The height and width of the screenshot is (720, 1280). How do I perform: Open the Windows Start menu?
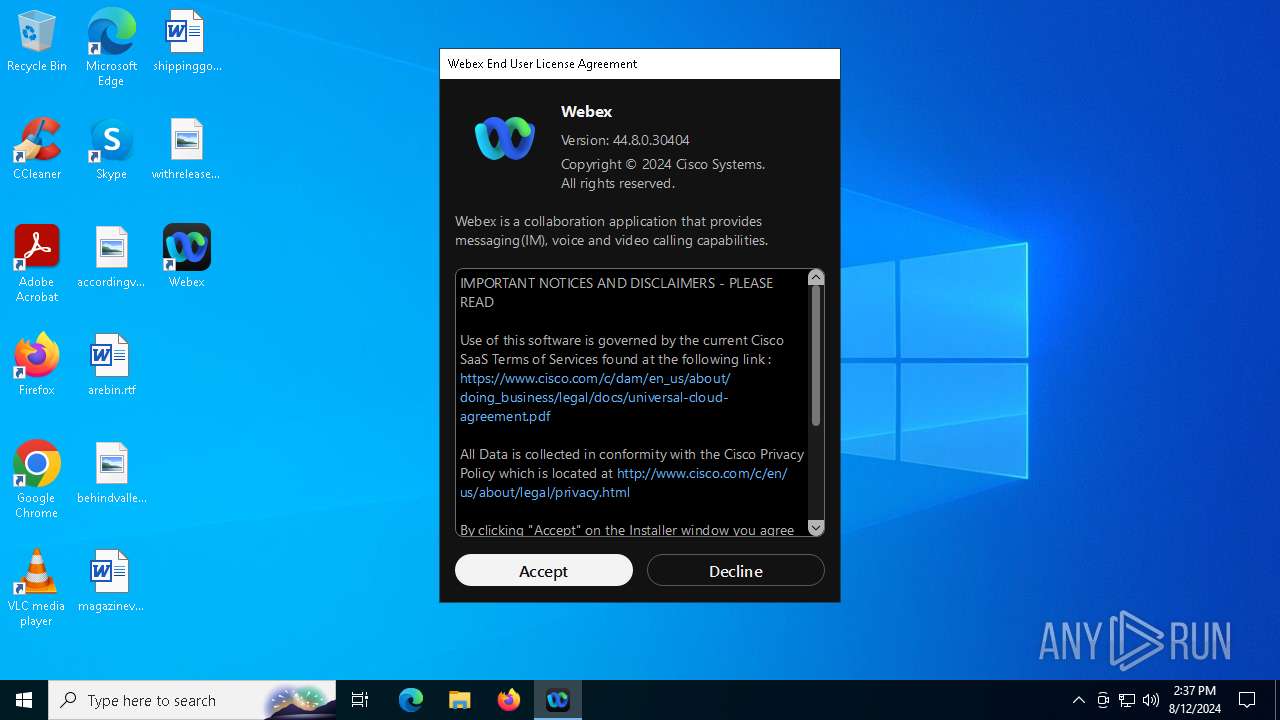coord(24,700)
